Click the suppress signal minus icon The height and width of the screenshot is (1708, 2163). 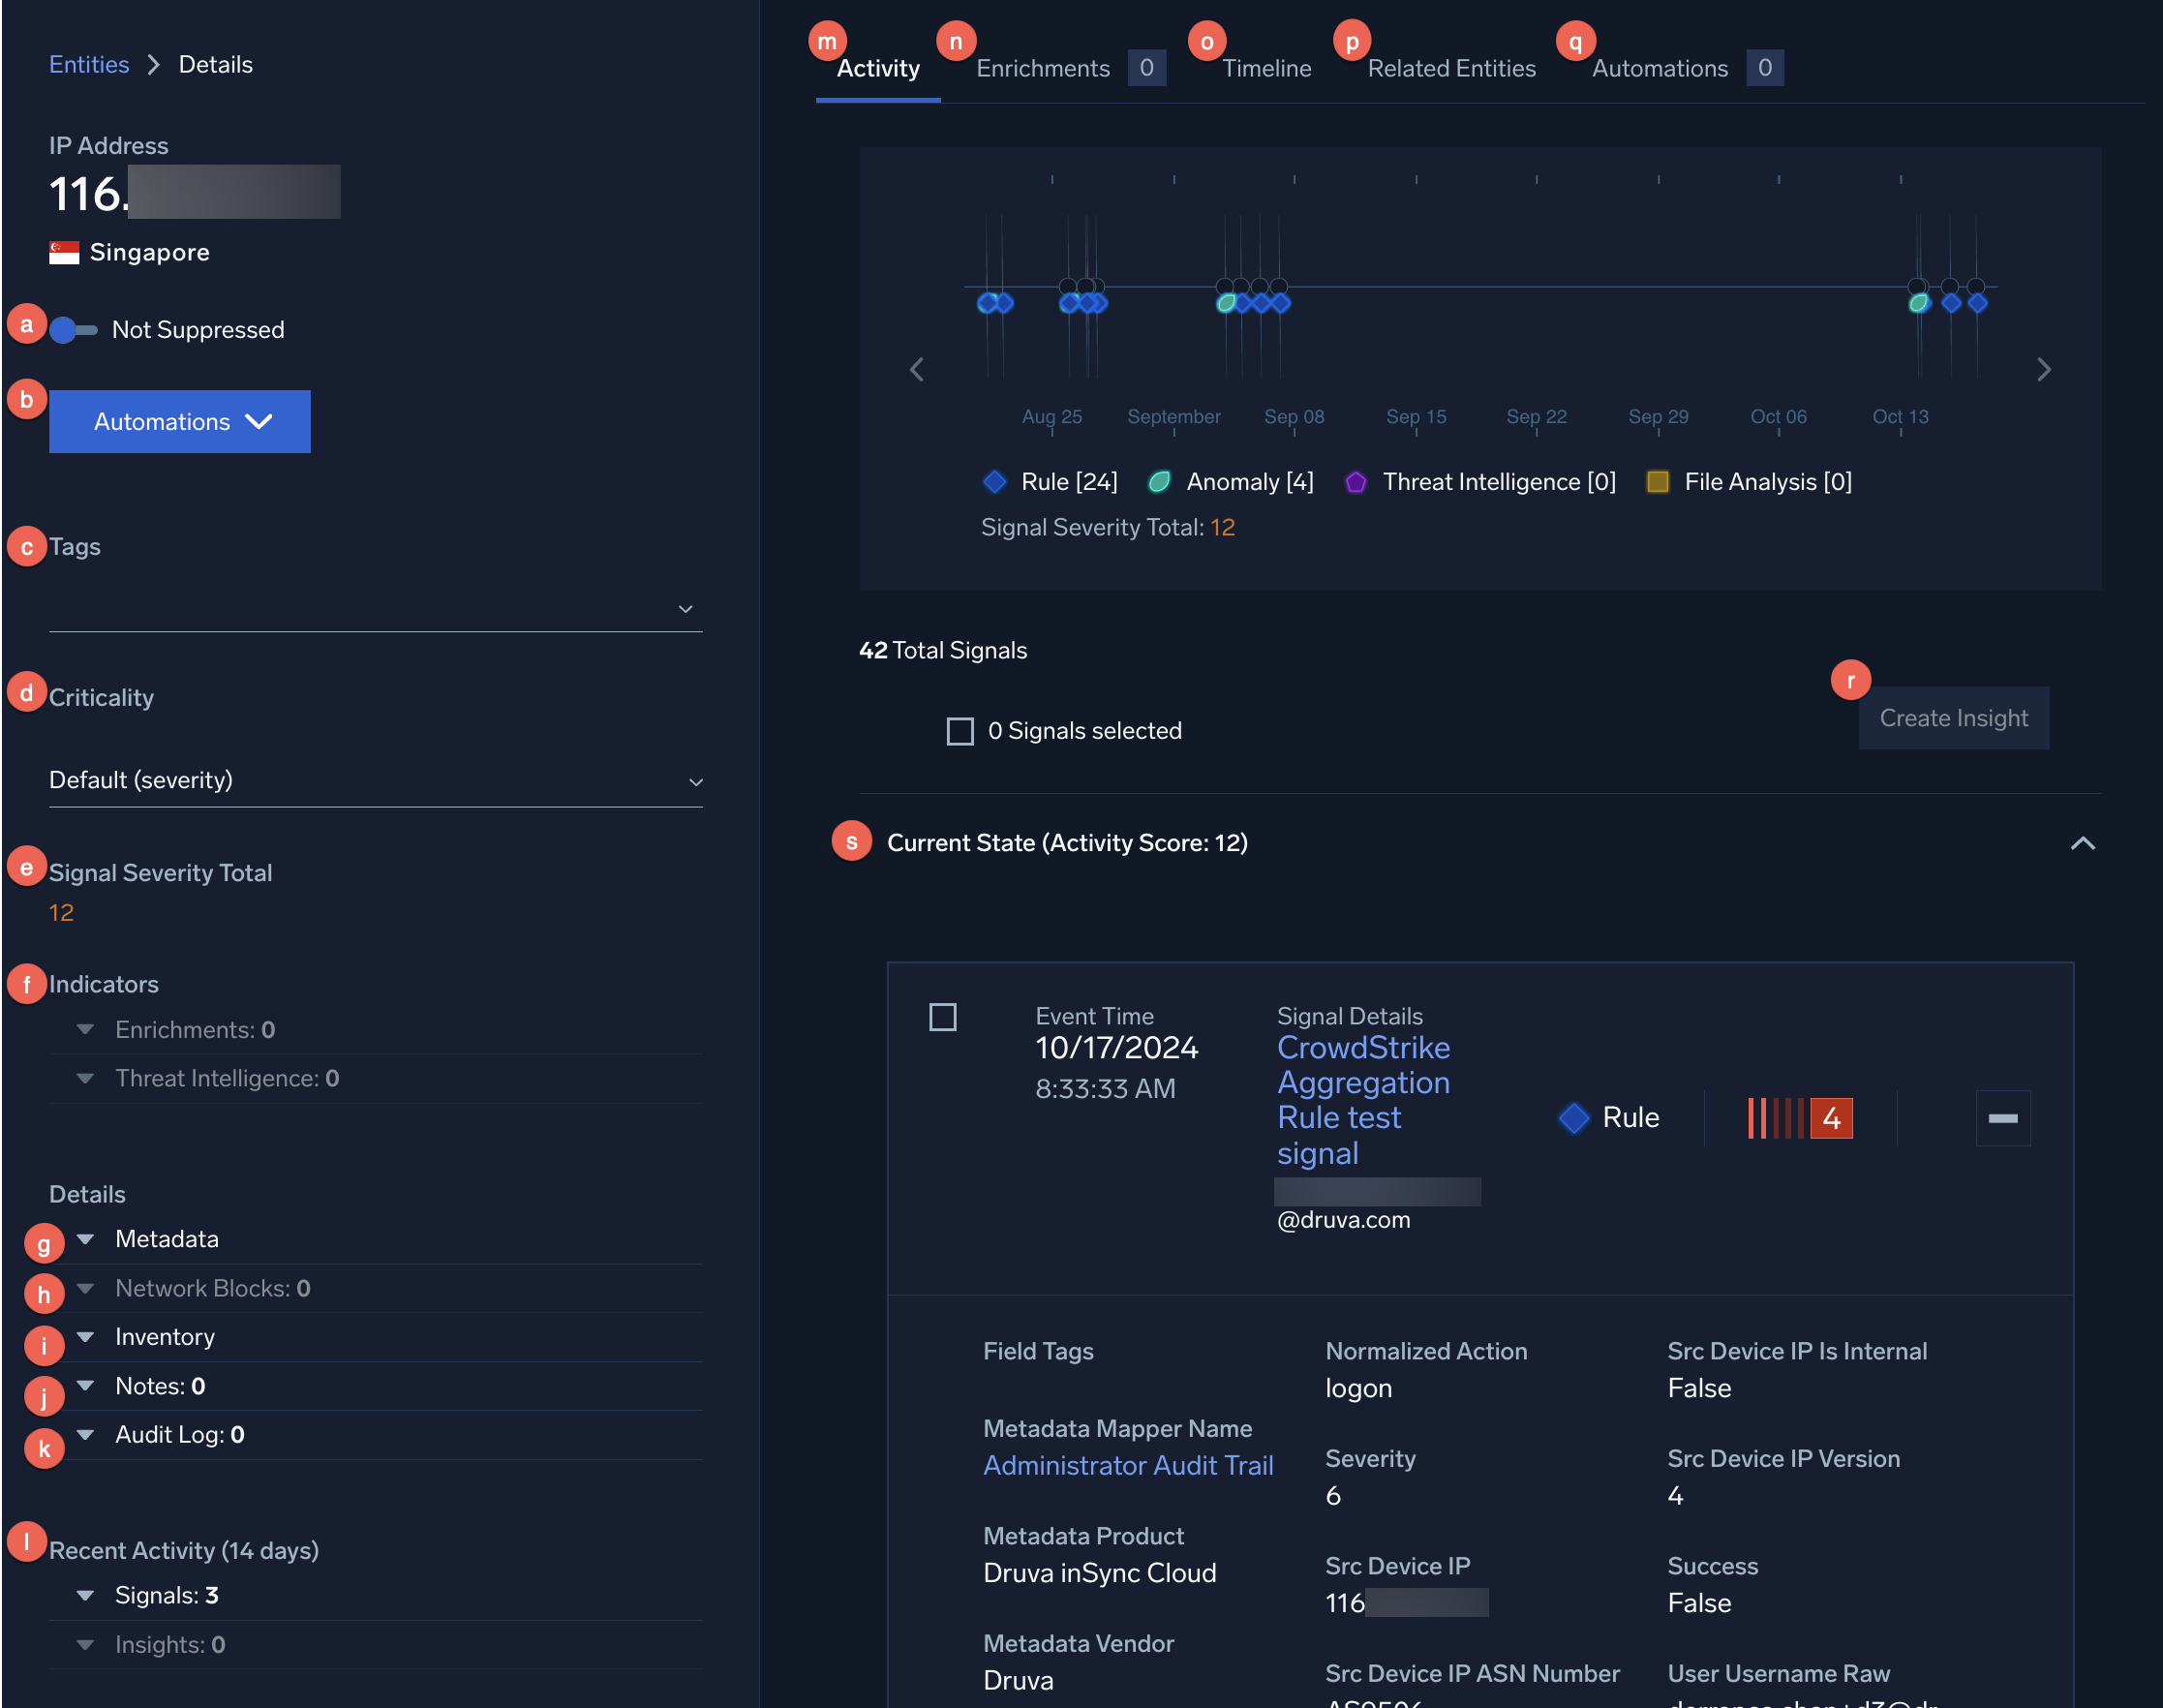click(x=2002, y=1118)
